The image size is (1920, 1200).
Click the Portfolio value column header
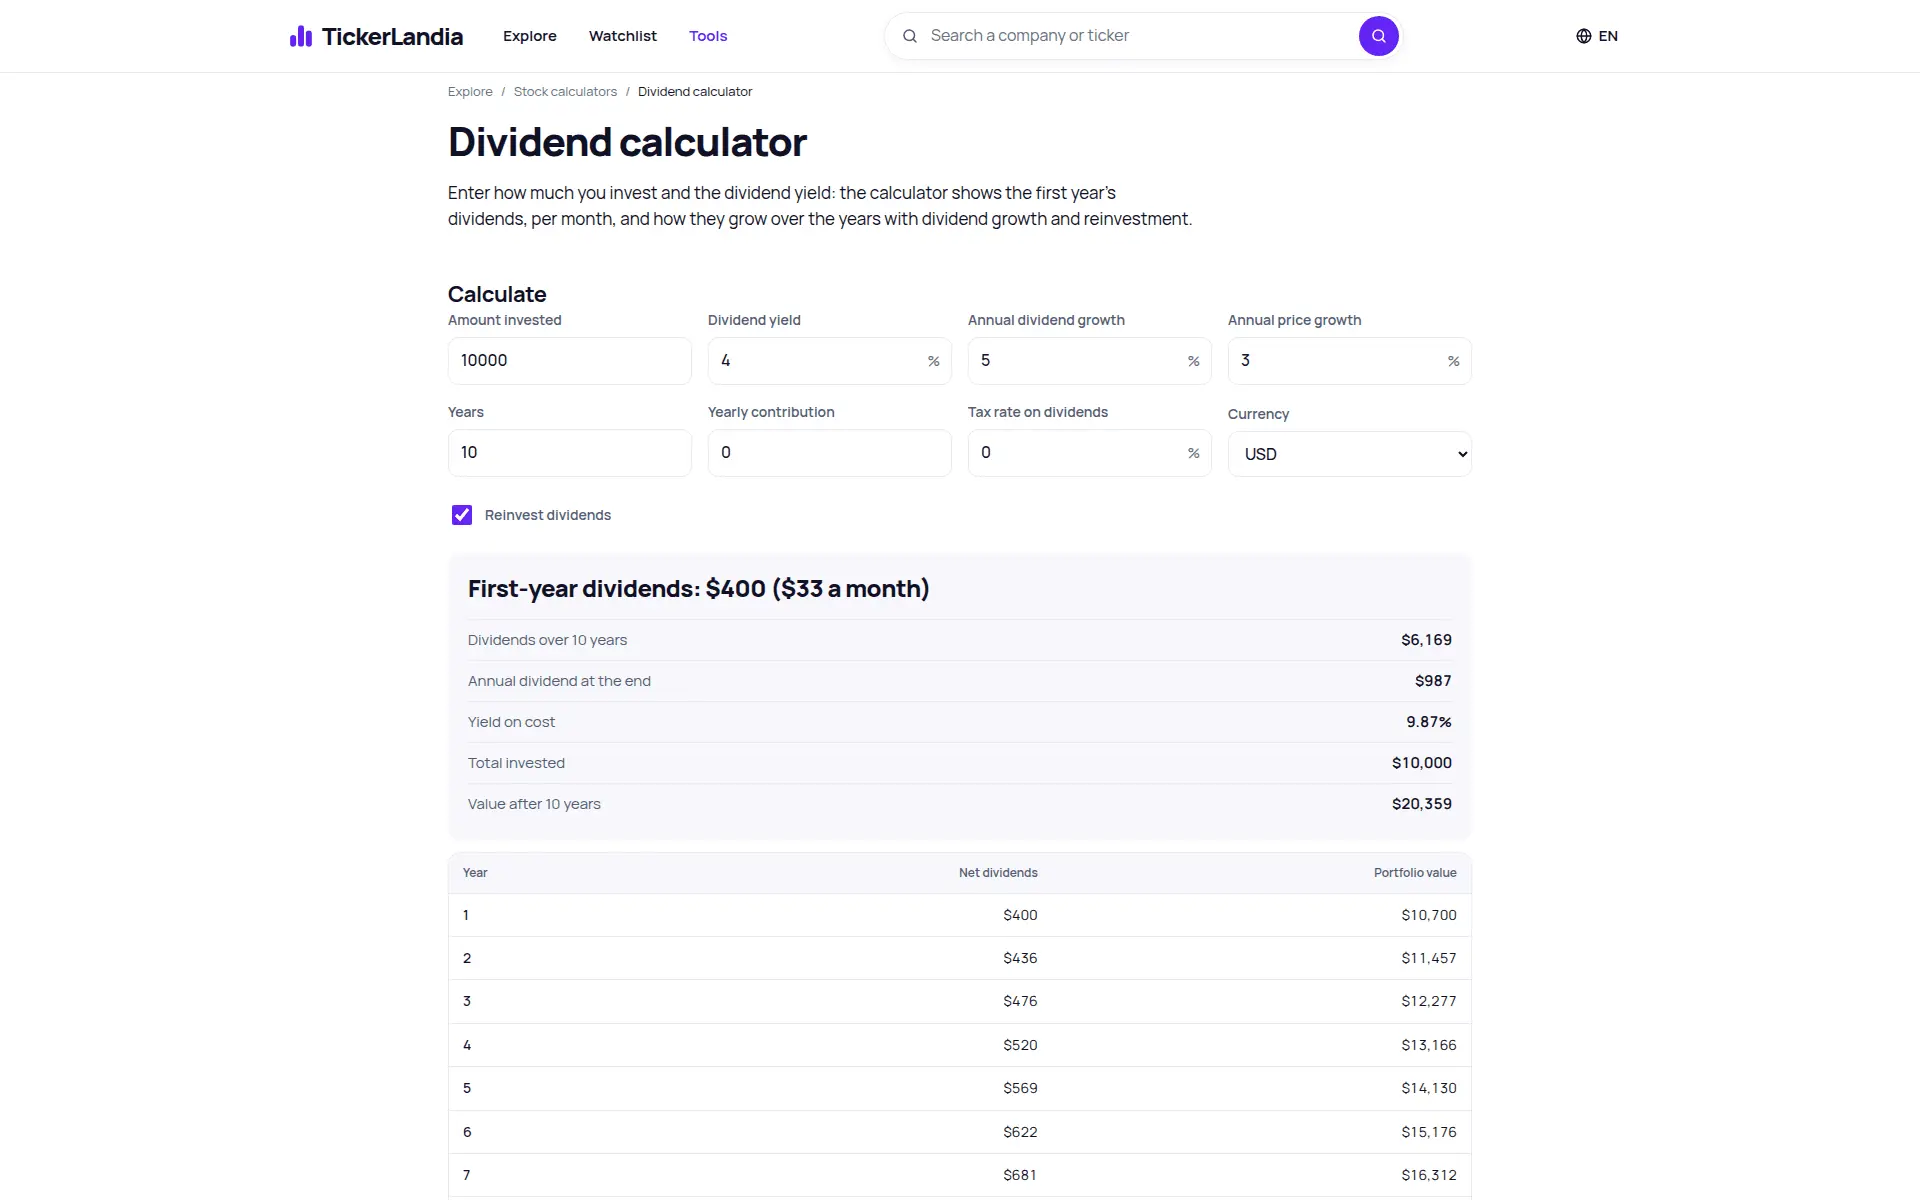coord(1415,873)
